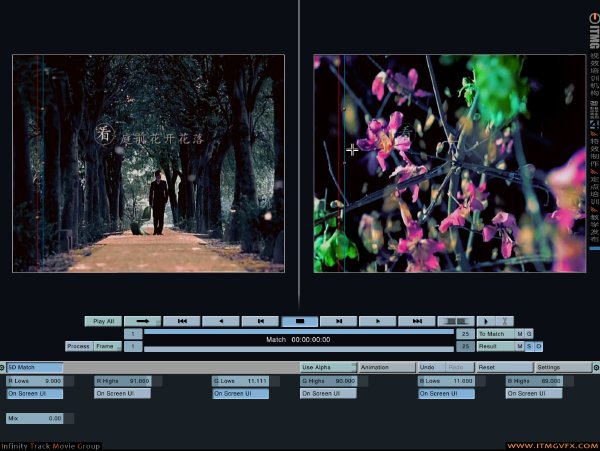600x451 pixels.
Task: Toggle the M button beside To Match
Action: (520, 334)
